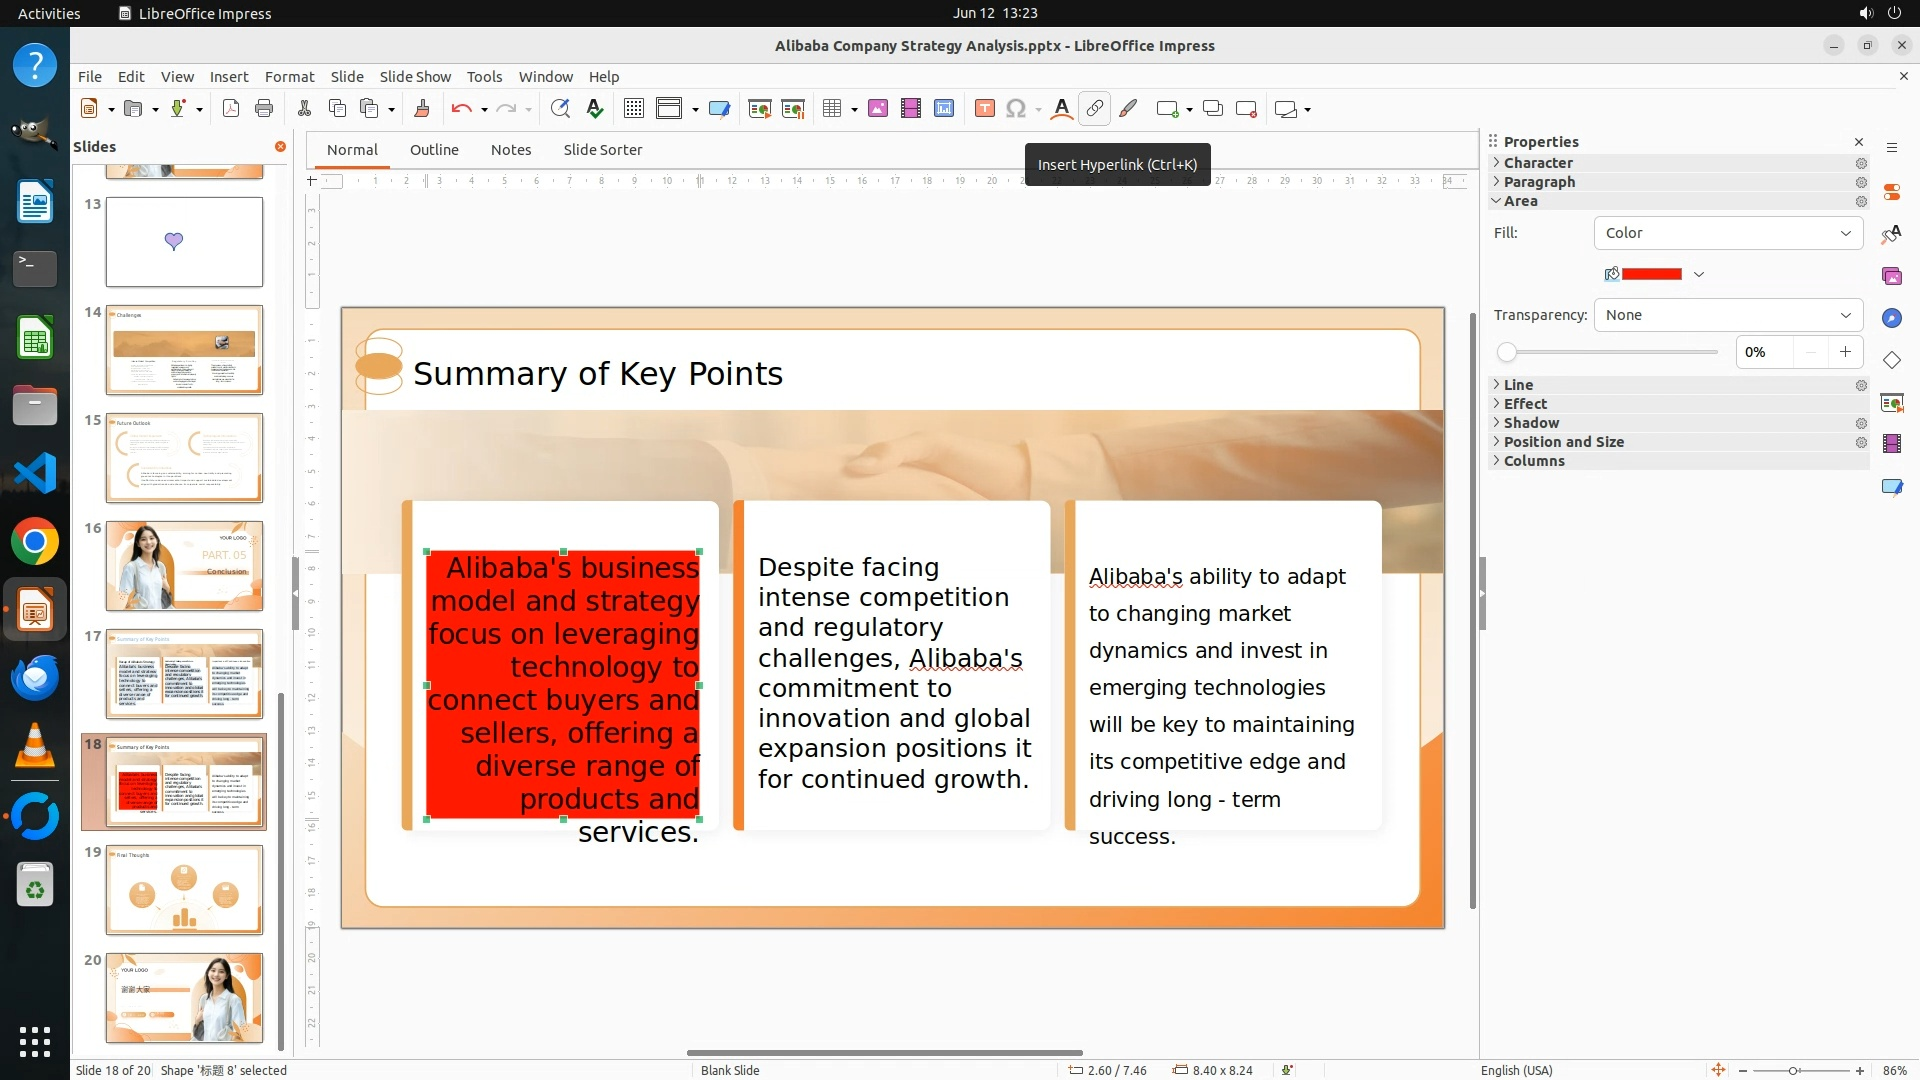Select slide 19 thumbnail
1920x1080 pixels.
[184, 889]
